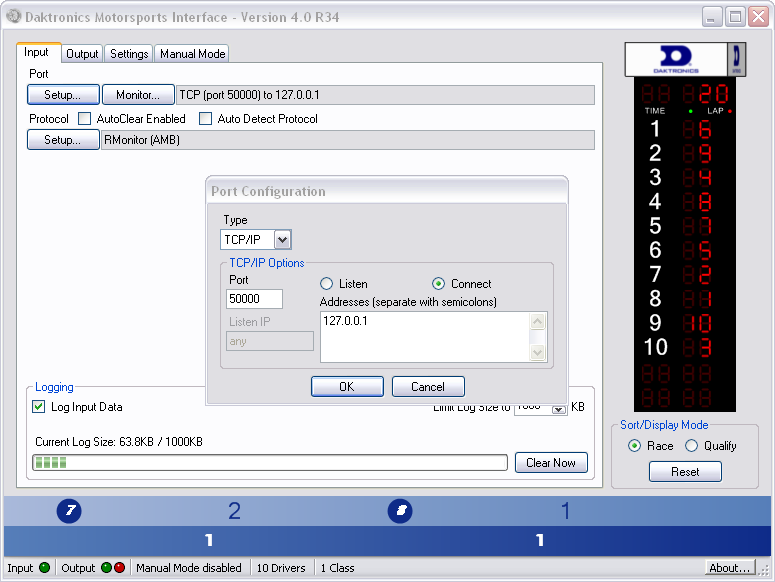
Task: Click the green Output status light
Action: click(106, 568)
